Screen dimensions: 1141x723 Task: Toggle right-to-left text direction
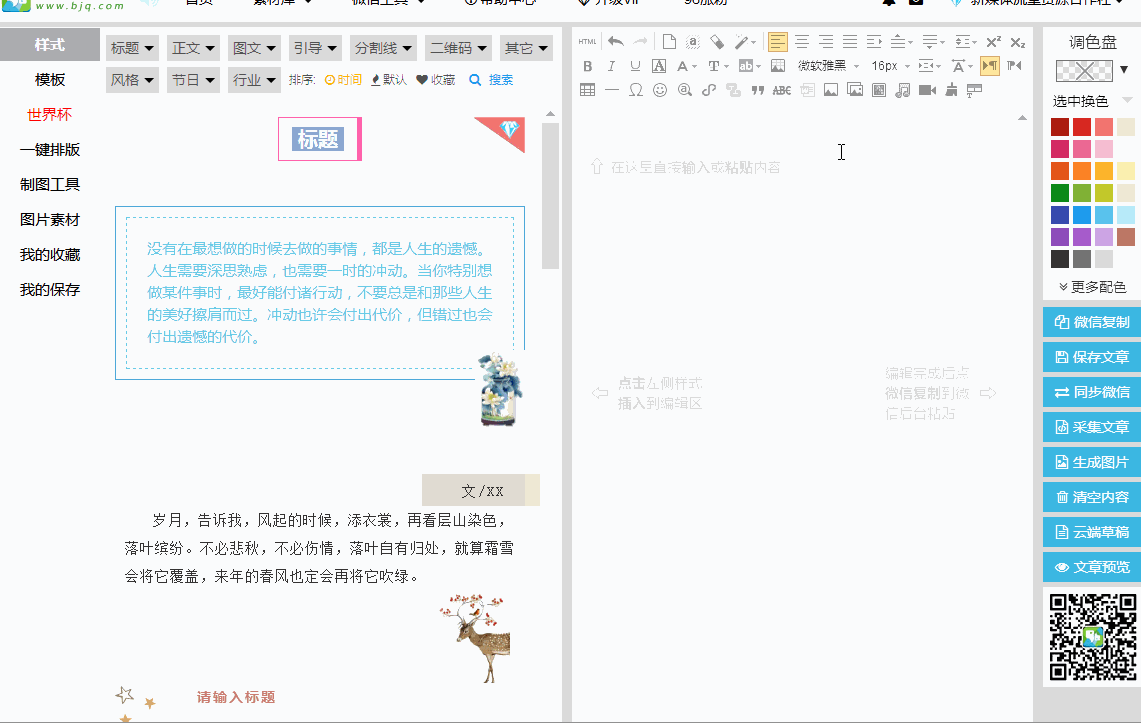1014,66
